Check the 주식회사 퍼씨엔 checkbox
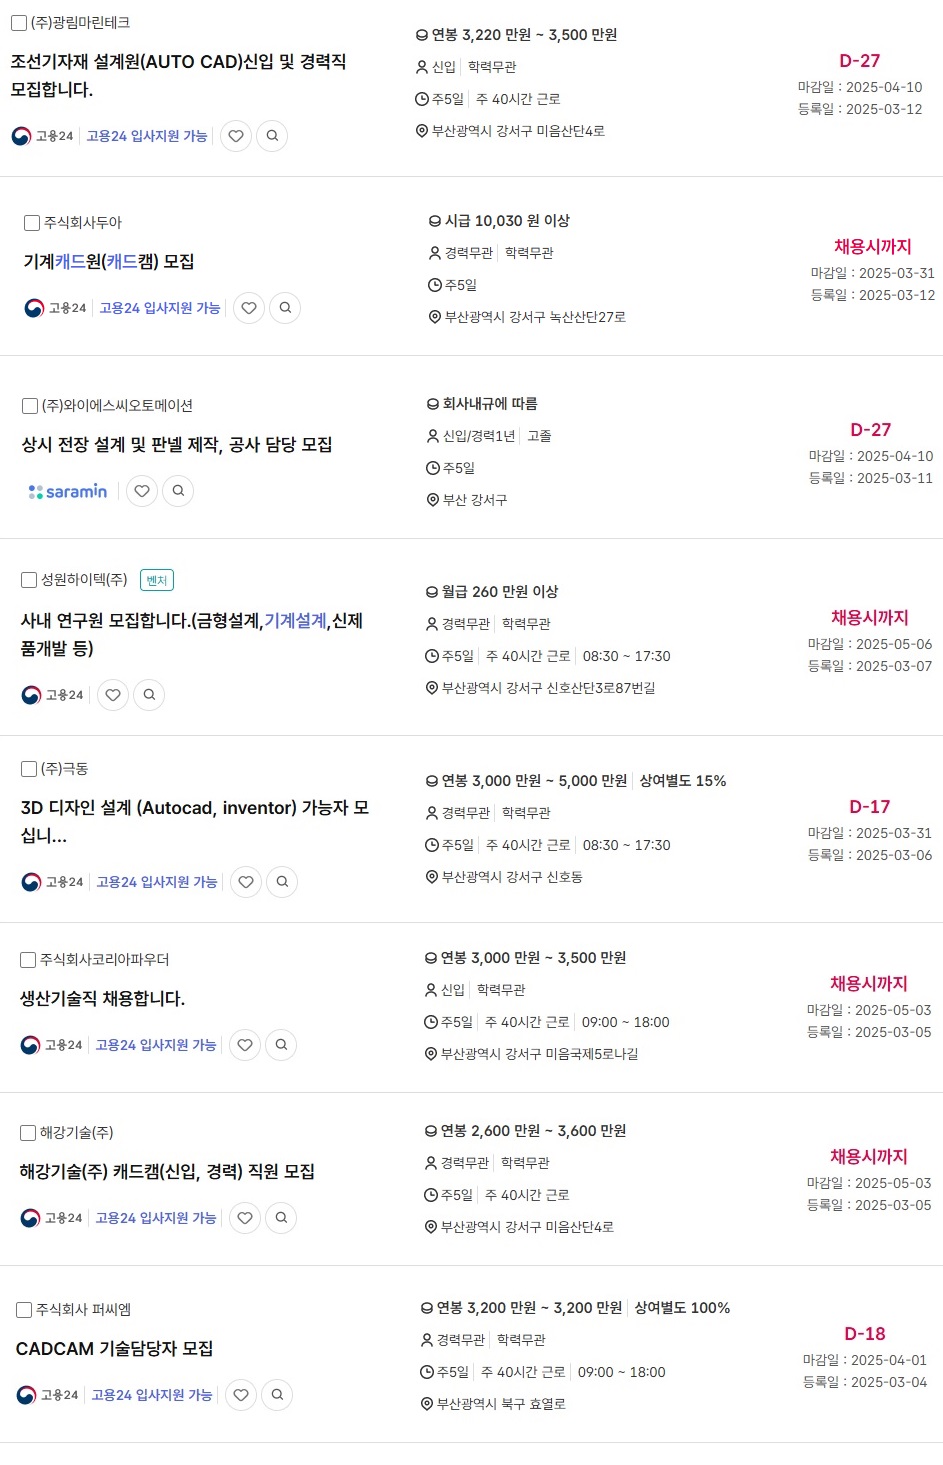The height and width of the screenshot is (1465, 943). pos(24,1310)
